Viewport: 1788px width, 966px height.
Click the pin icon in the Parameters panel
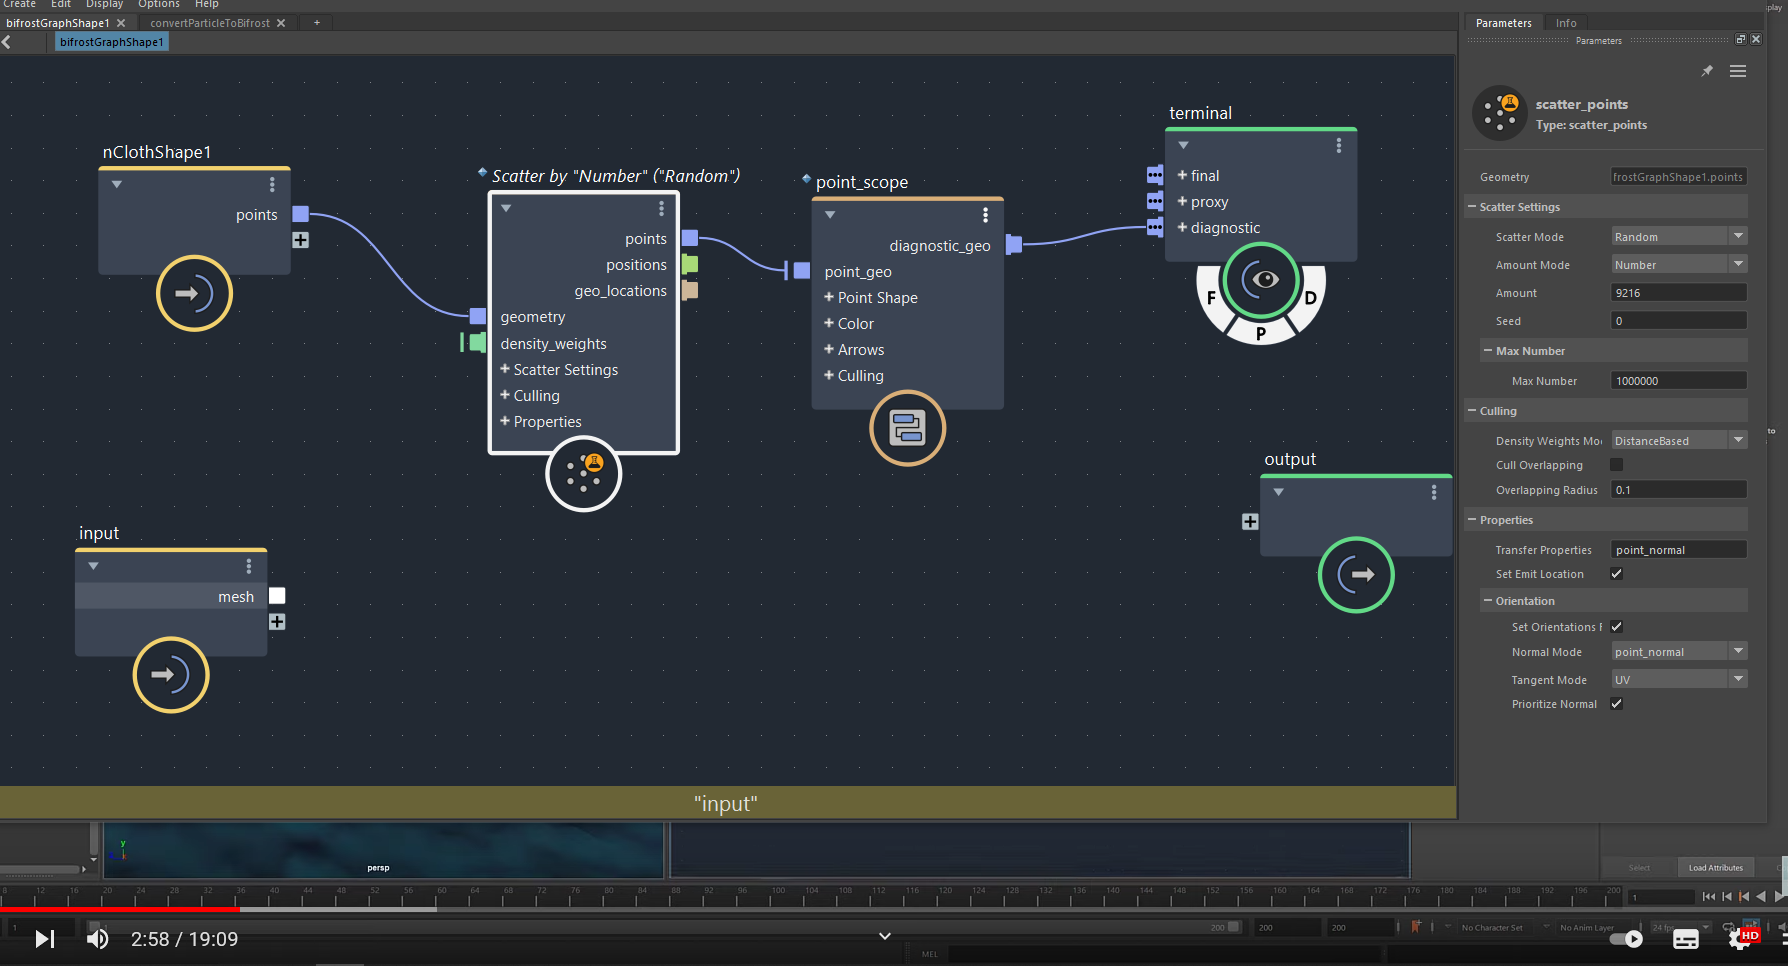(1707, 71)
